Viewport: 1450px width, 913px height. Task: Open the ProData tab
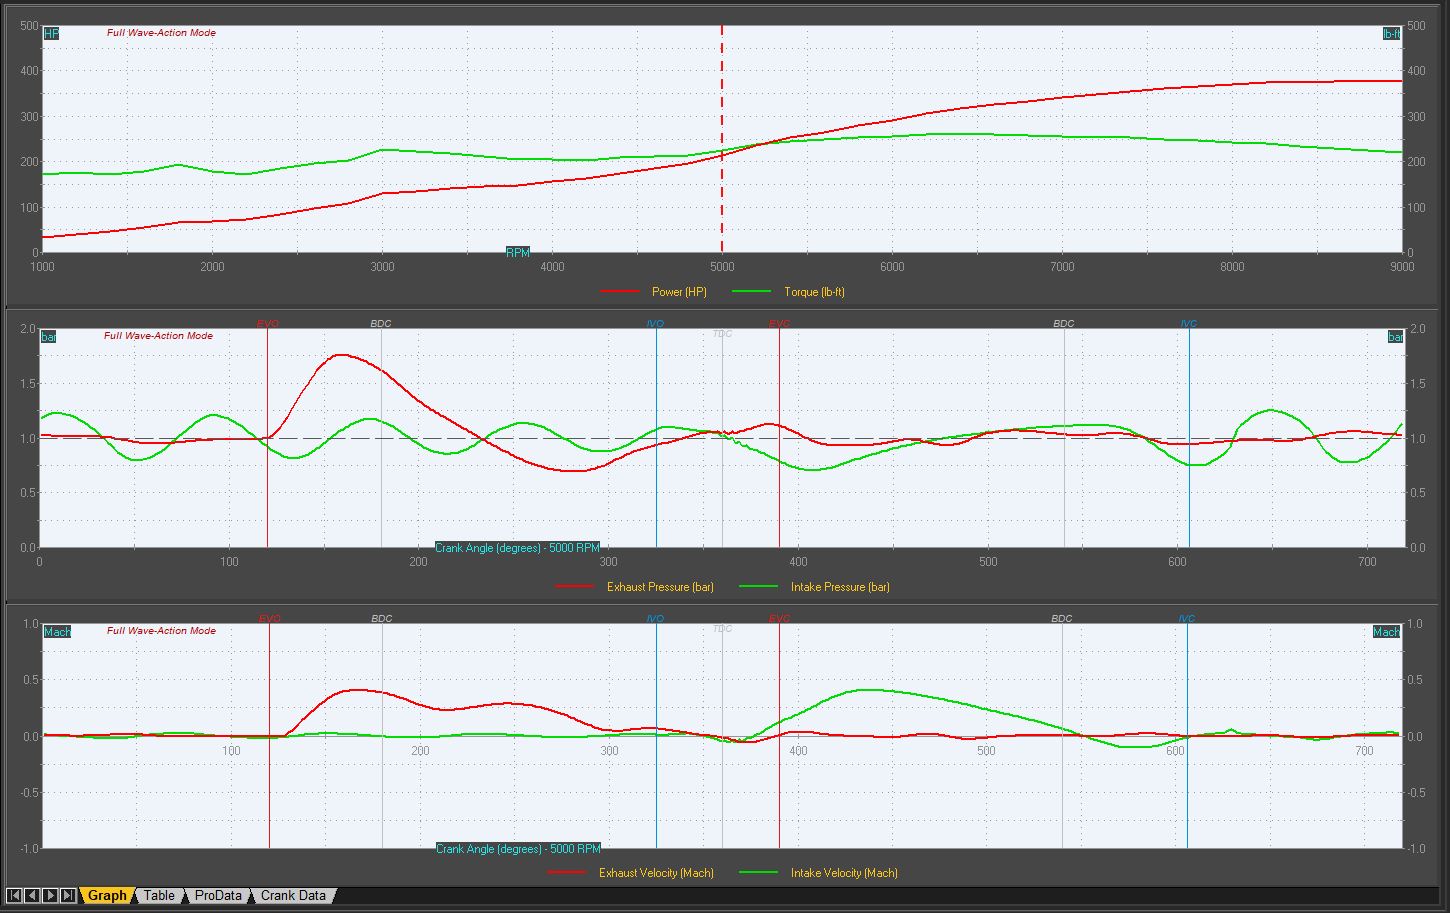218,895
